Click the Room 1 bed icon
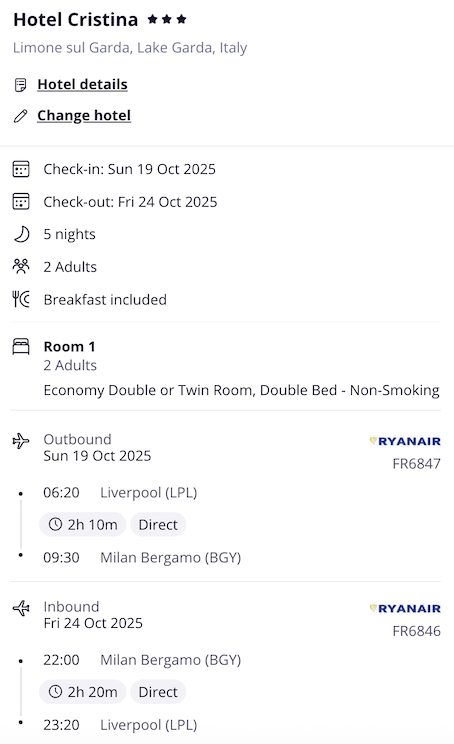This screenshot has width=454, height=744. 21,346
